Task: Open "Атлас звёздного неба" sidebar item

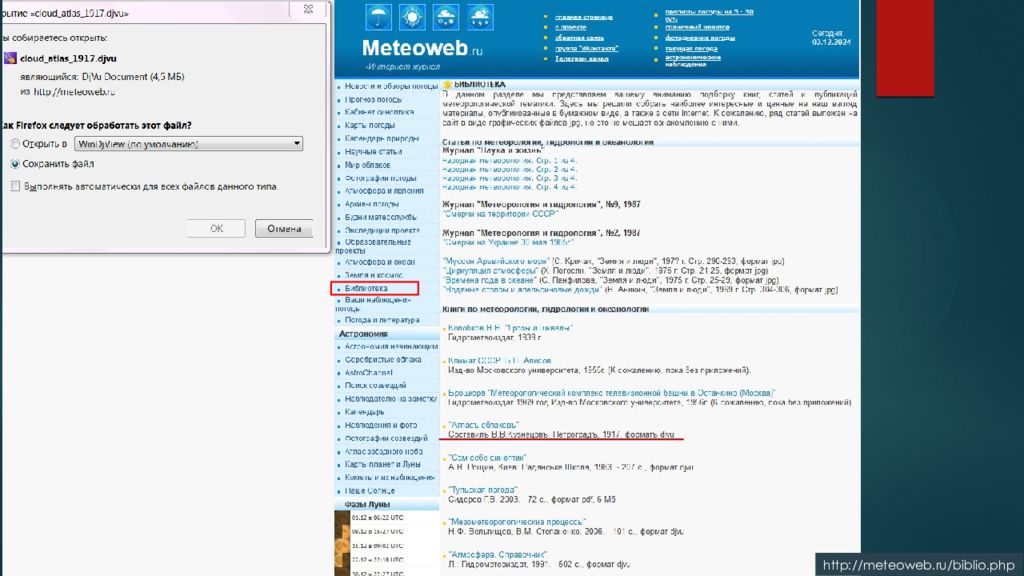Action: pyautogui.click(x=383, y=451)
